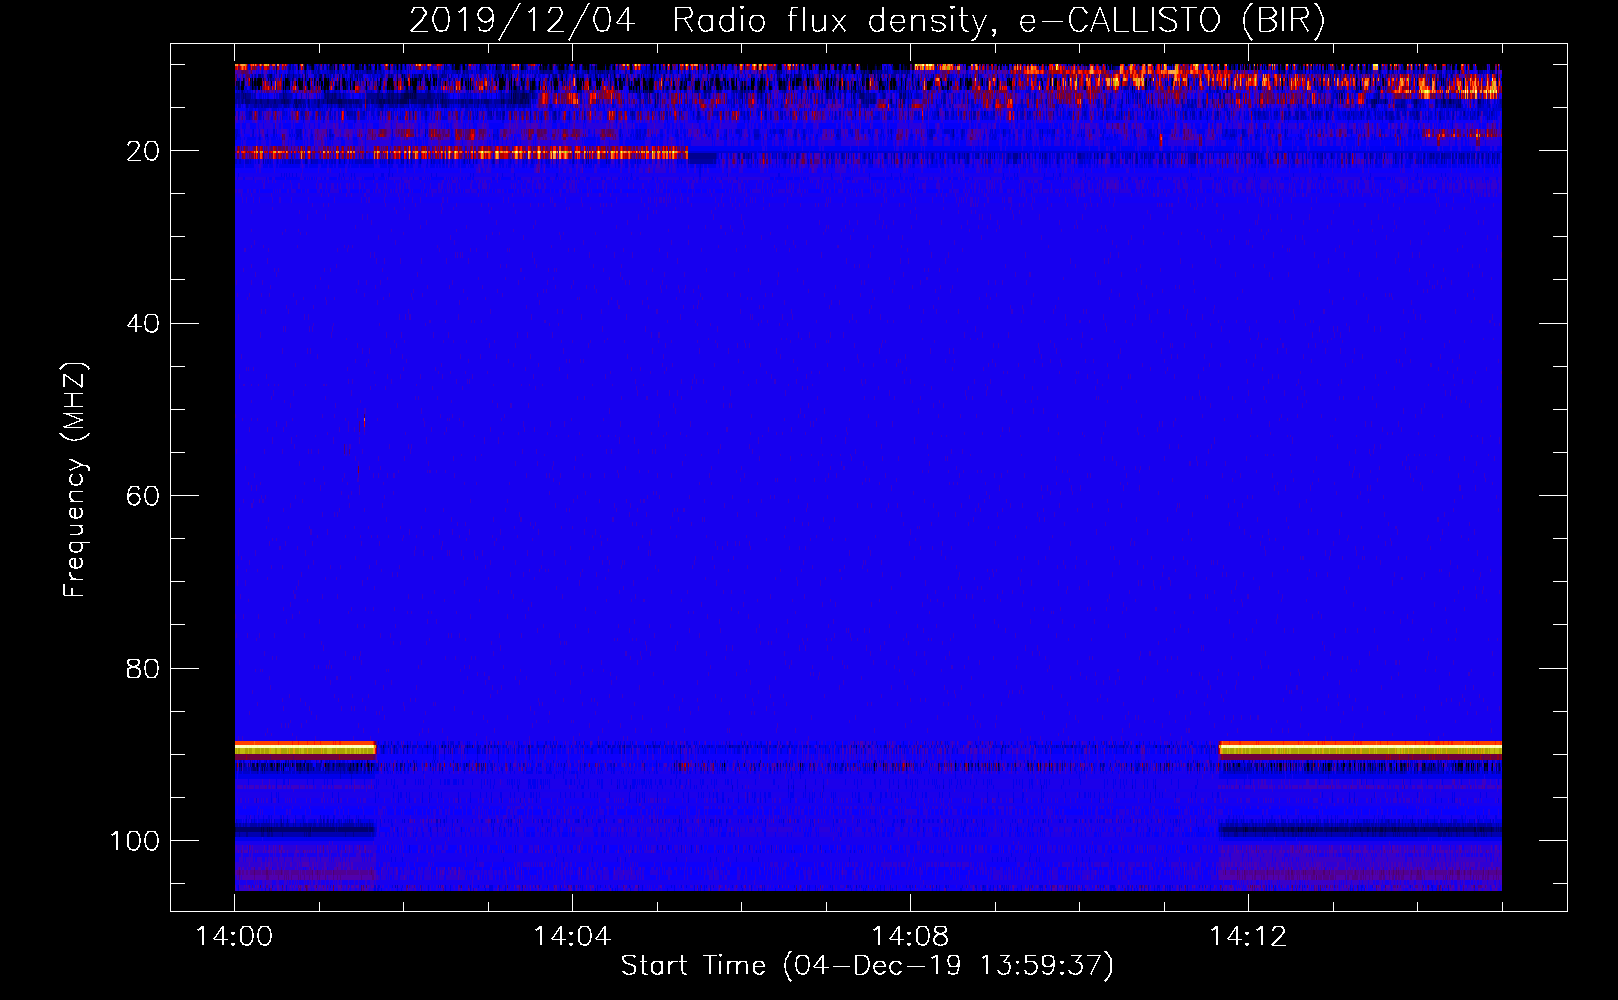Click the 14:04 time tick label

[572, 937]
